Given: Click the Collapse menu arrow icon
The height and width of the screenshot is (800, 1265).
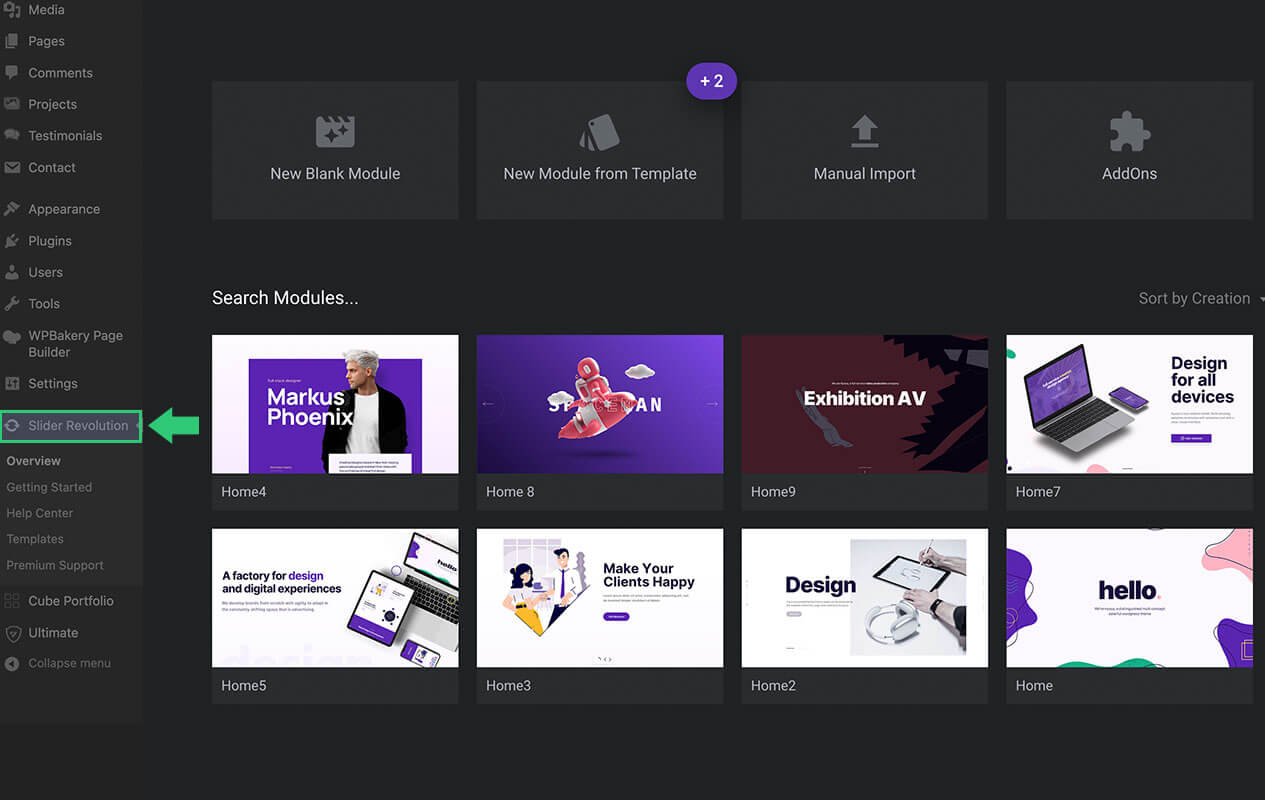Looking at the screenshot, I should [12, 664].
